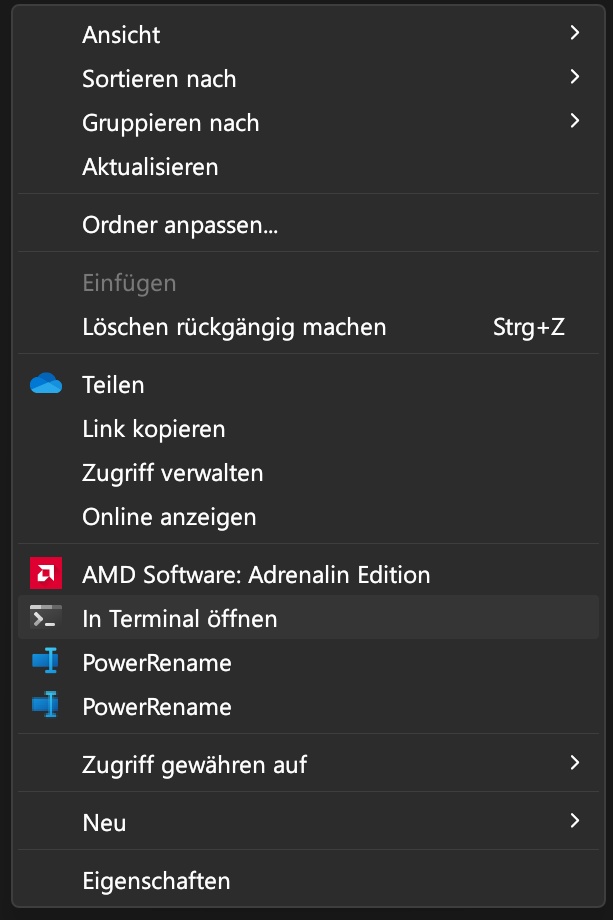Image resolution: width=613 pixels, height=920 pixels.
Task: Click the second PowerRename icon
Action: tap(46, 705)
